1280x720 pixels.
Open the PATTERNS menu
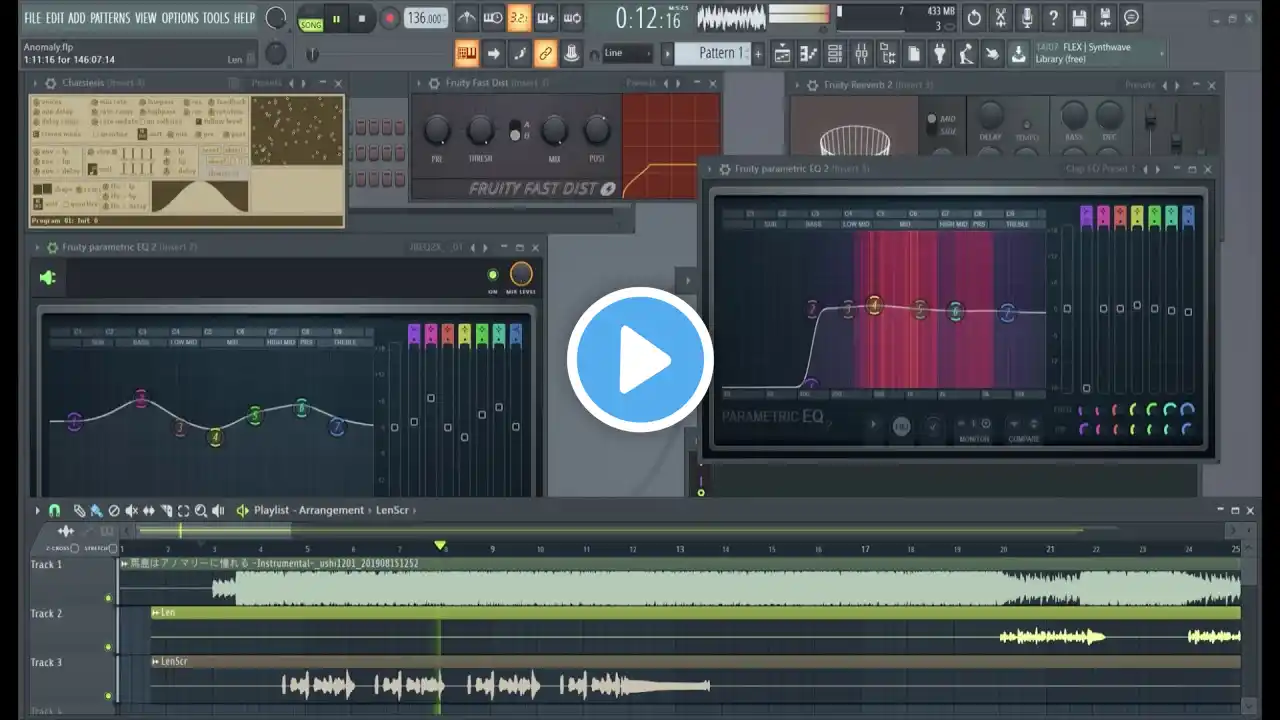(x=110, y=18)
